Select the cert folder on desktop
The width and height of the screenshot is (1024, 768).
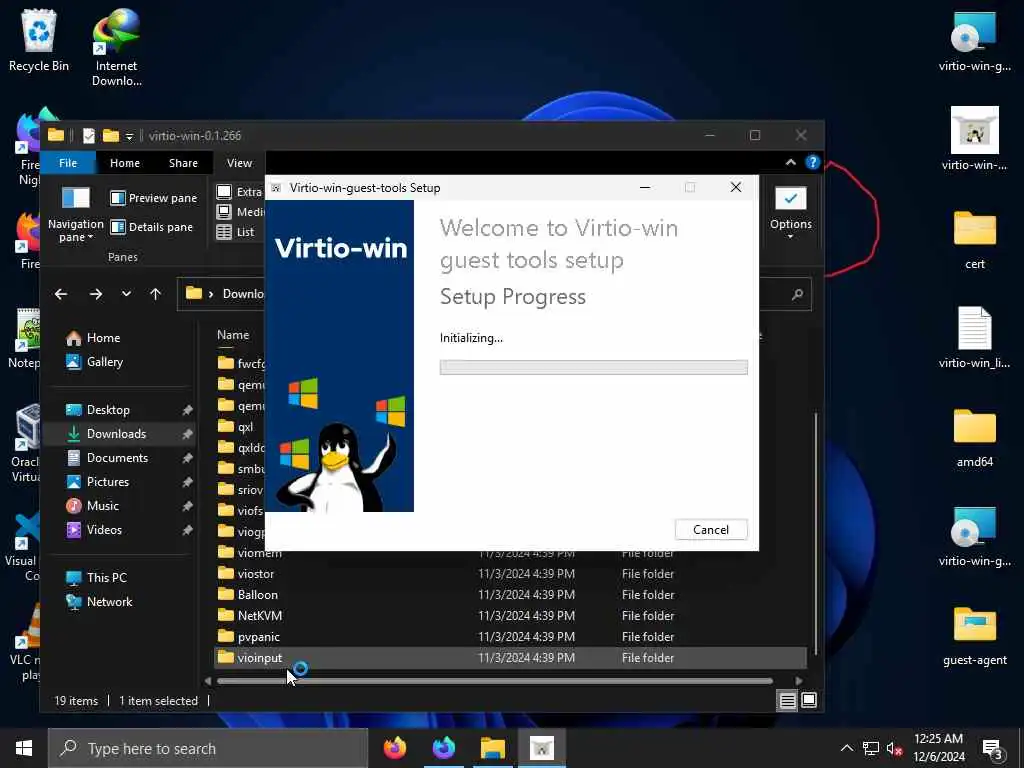(974, 240)
